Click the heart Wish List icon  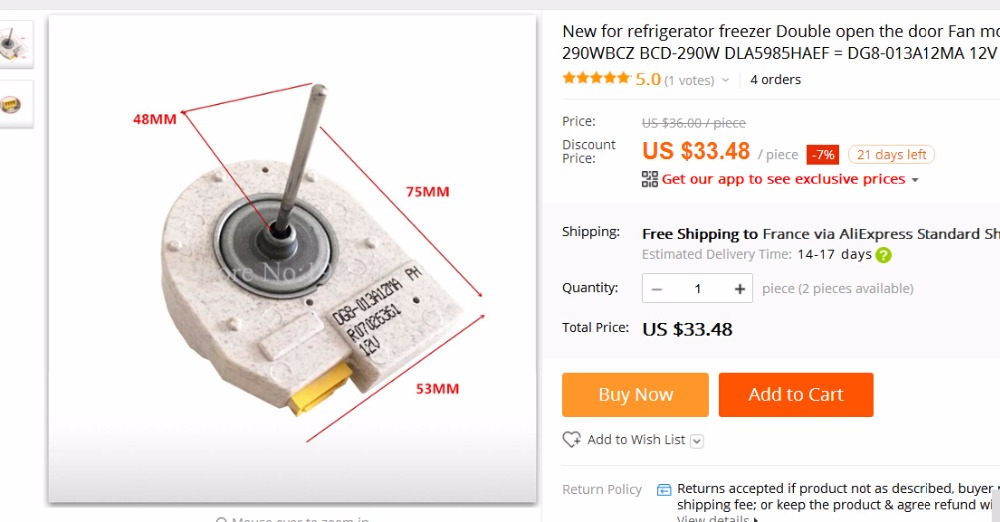(x=572, y=440)
